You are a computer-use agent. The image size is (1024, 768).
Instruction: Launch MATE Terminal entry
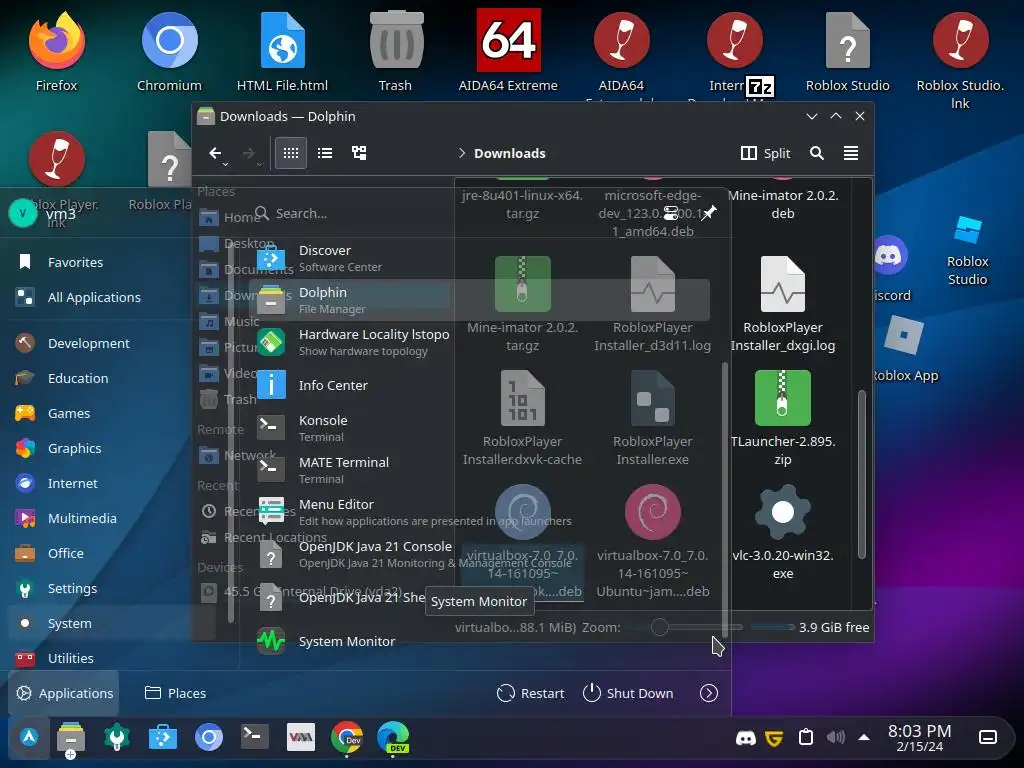(x=480, y=470)
